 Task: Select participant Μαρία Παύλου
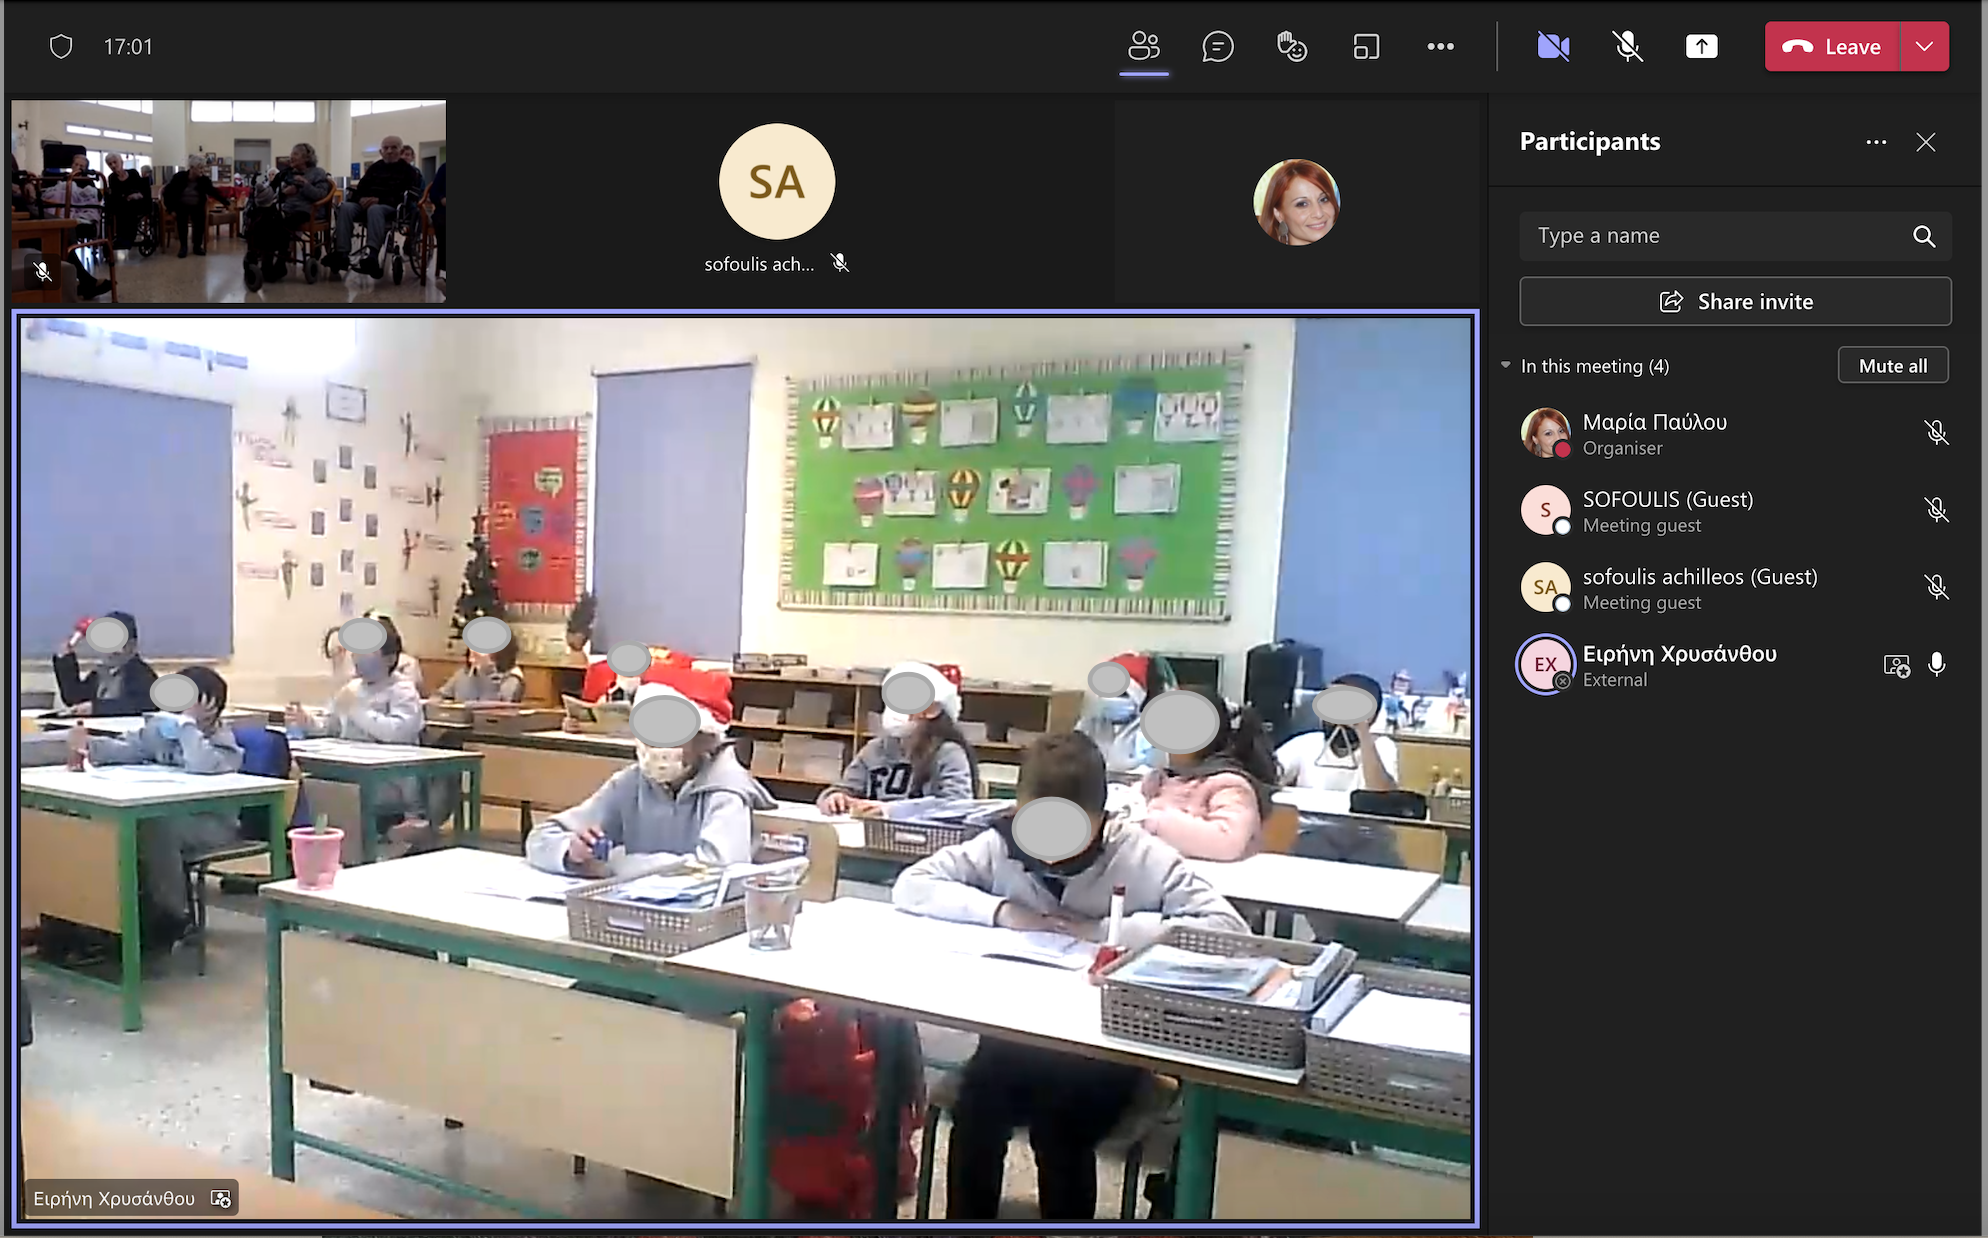pyautogui.click(x=1735, y=433)
